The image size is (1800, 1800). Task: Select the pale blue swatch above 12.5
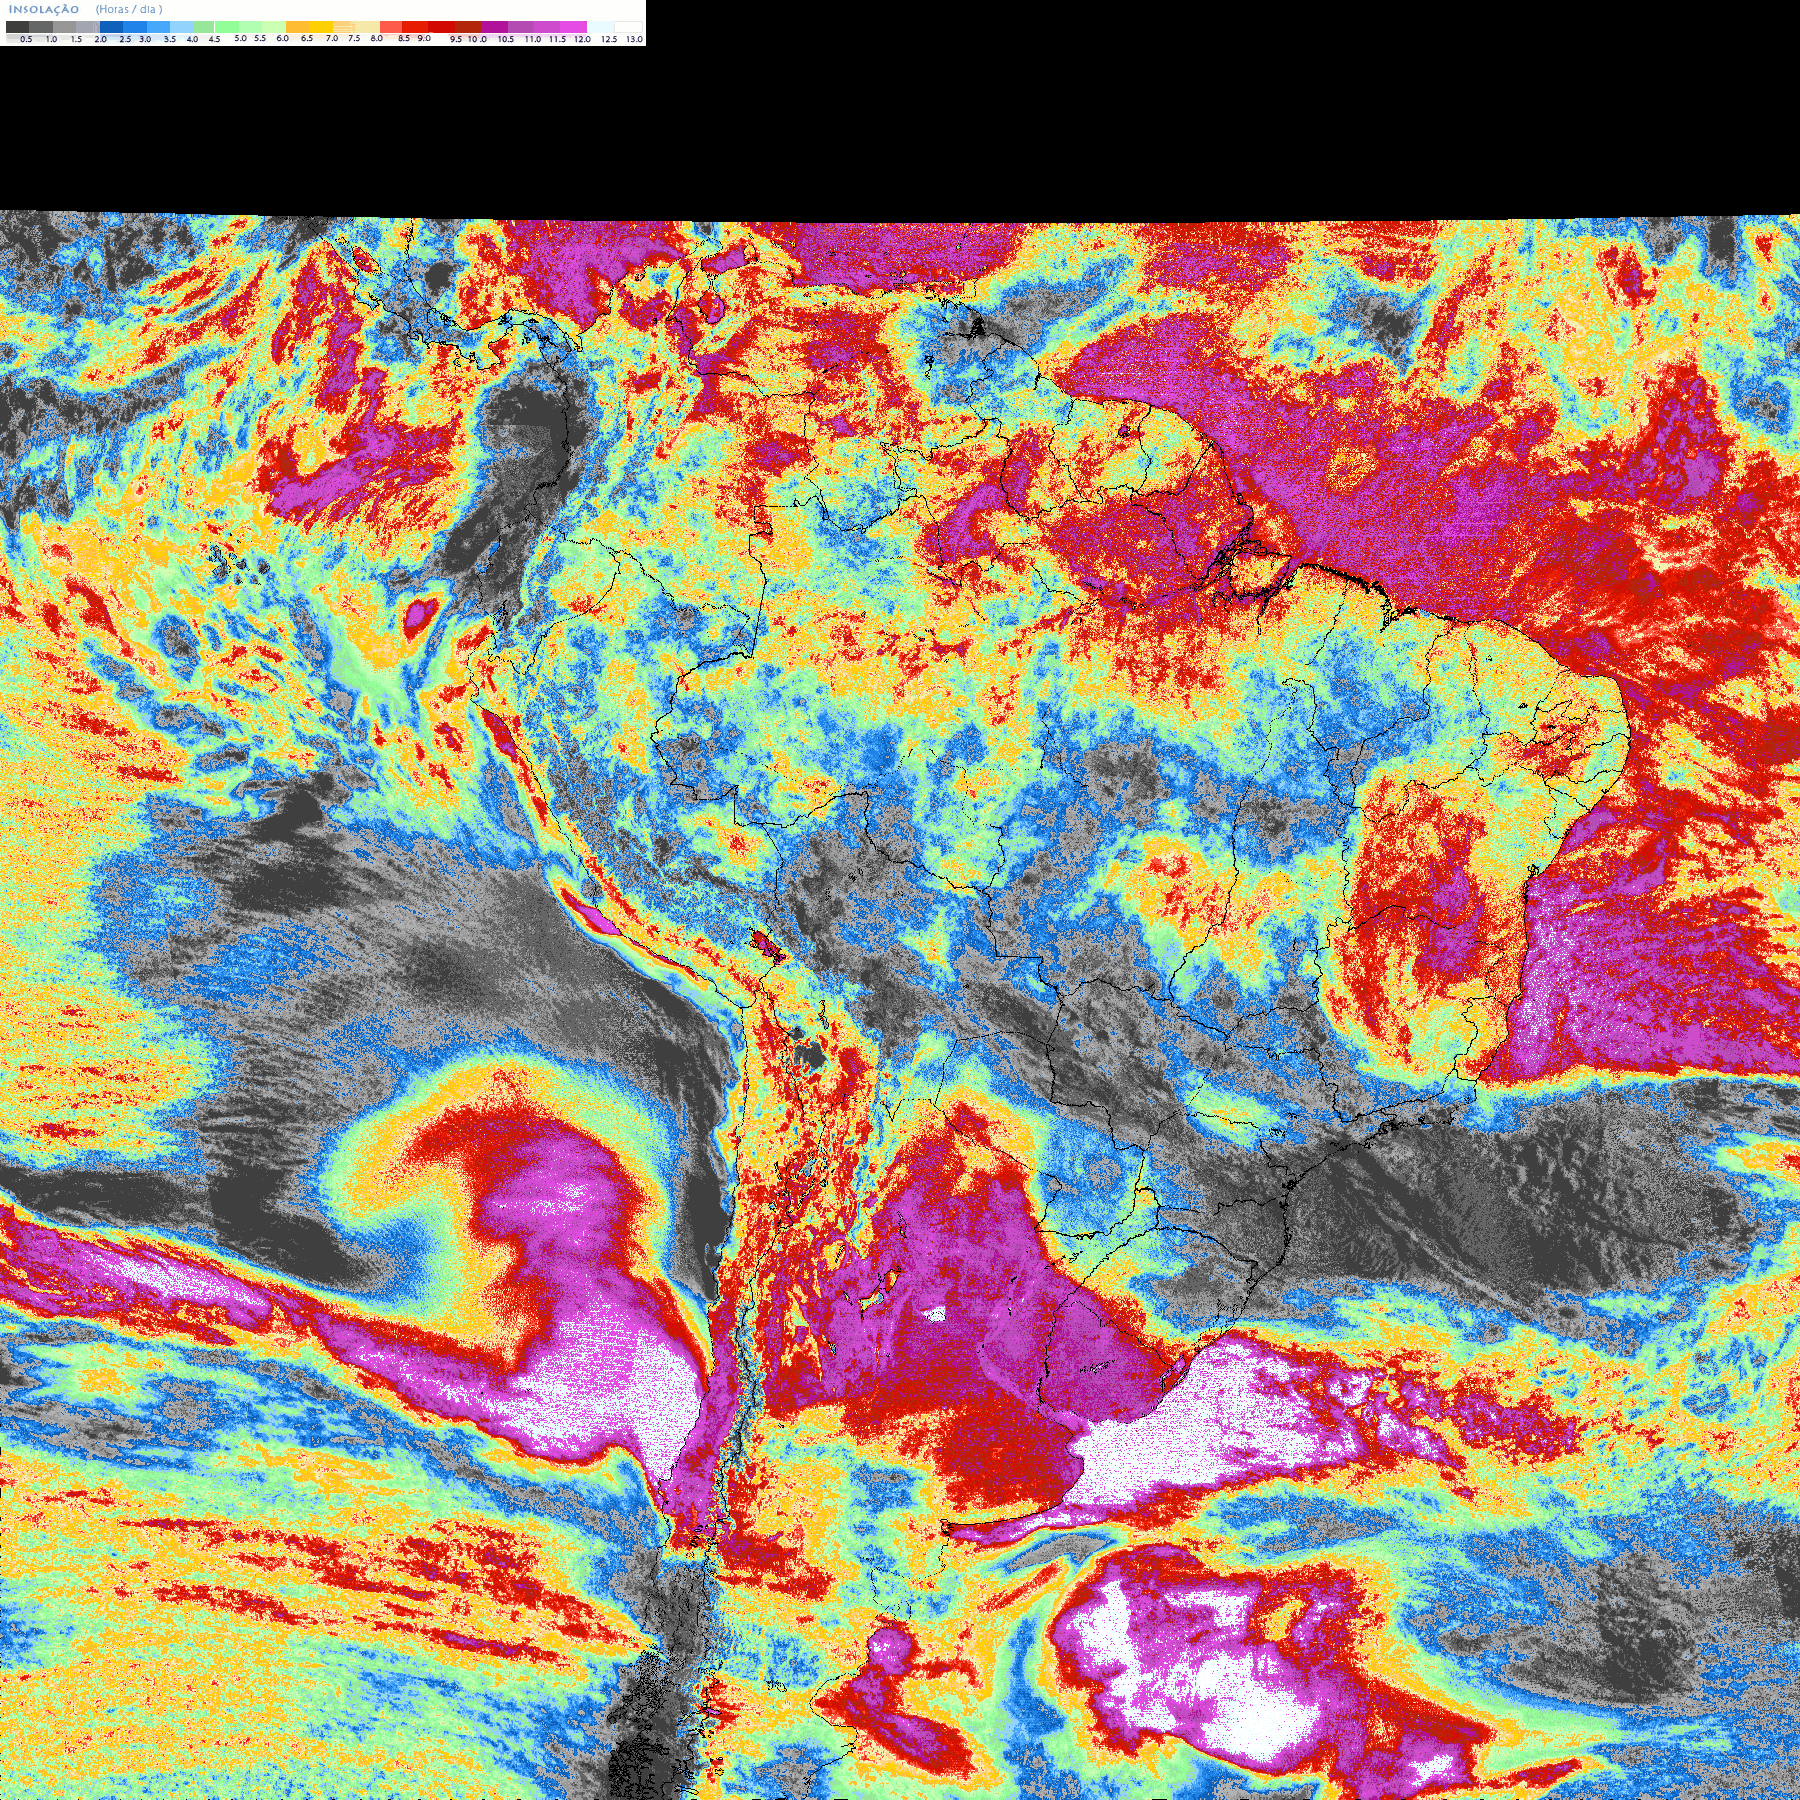click(600, 27)
